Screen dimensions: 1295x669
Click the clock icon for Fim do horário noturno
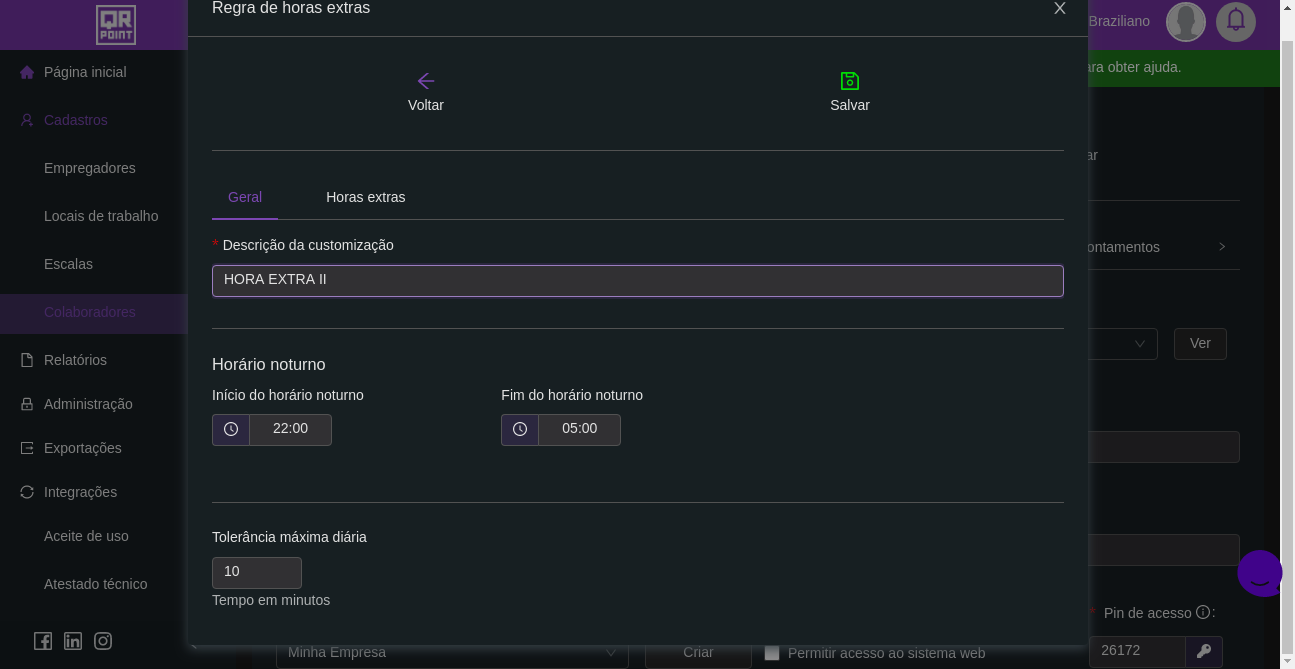point(520,429)
